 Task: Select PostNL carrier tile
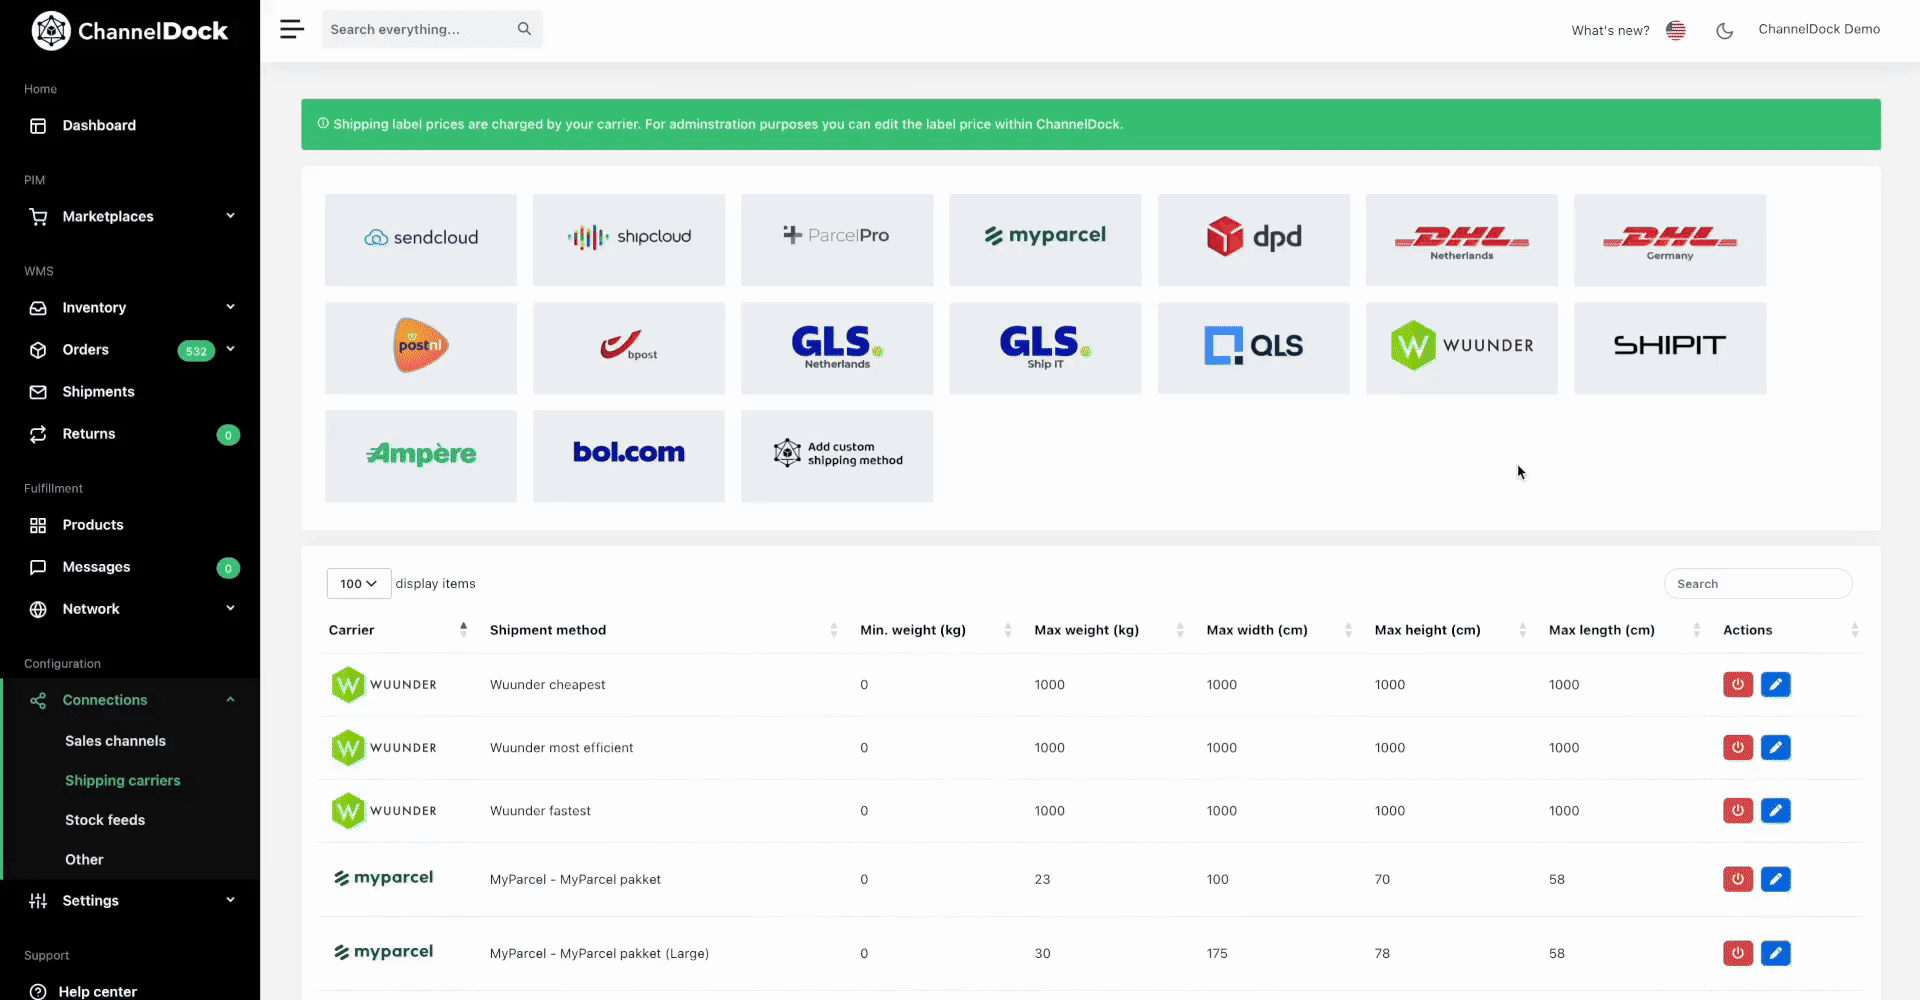point(421,348)
